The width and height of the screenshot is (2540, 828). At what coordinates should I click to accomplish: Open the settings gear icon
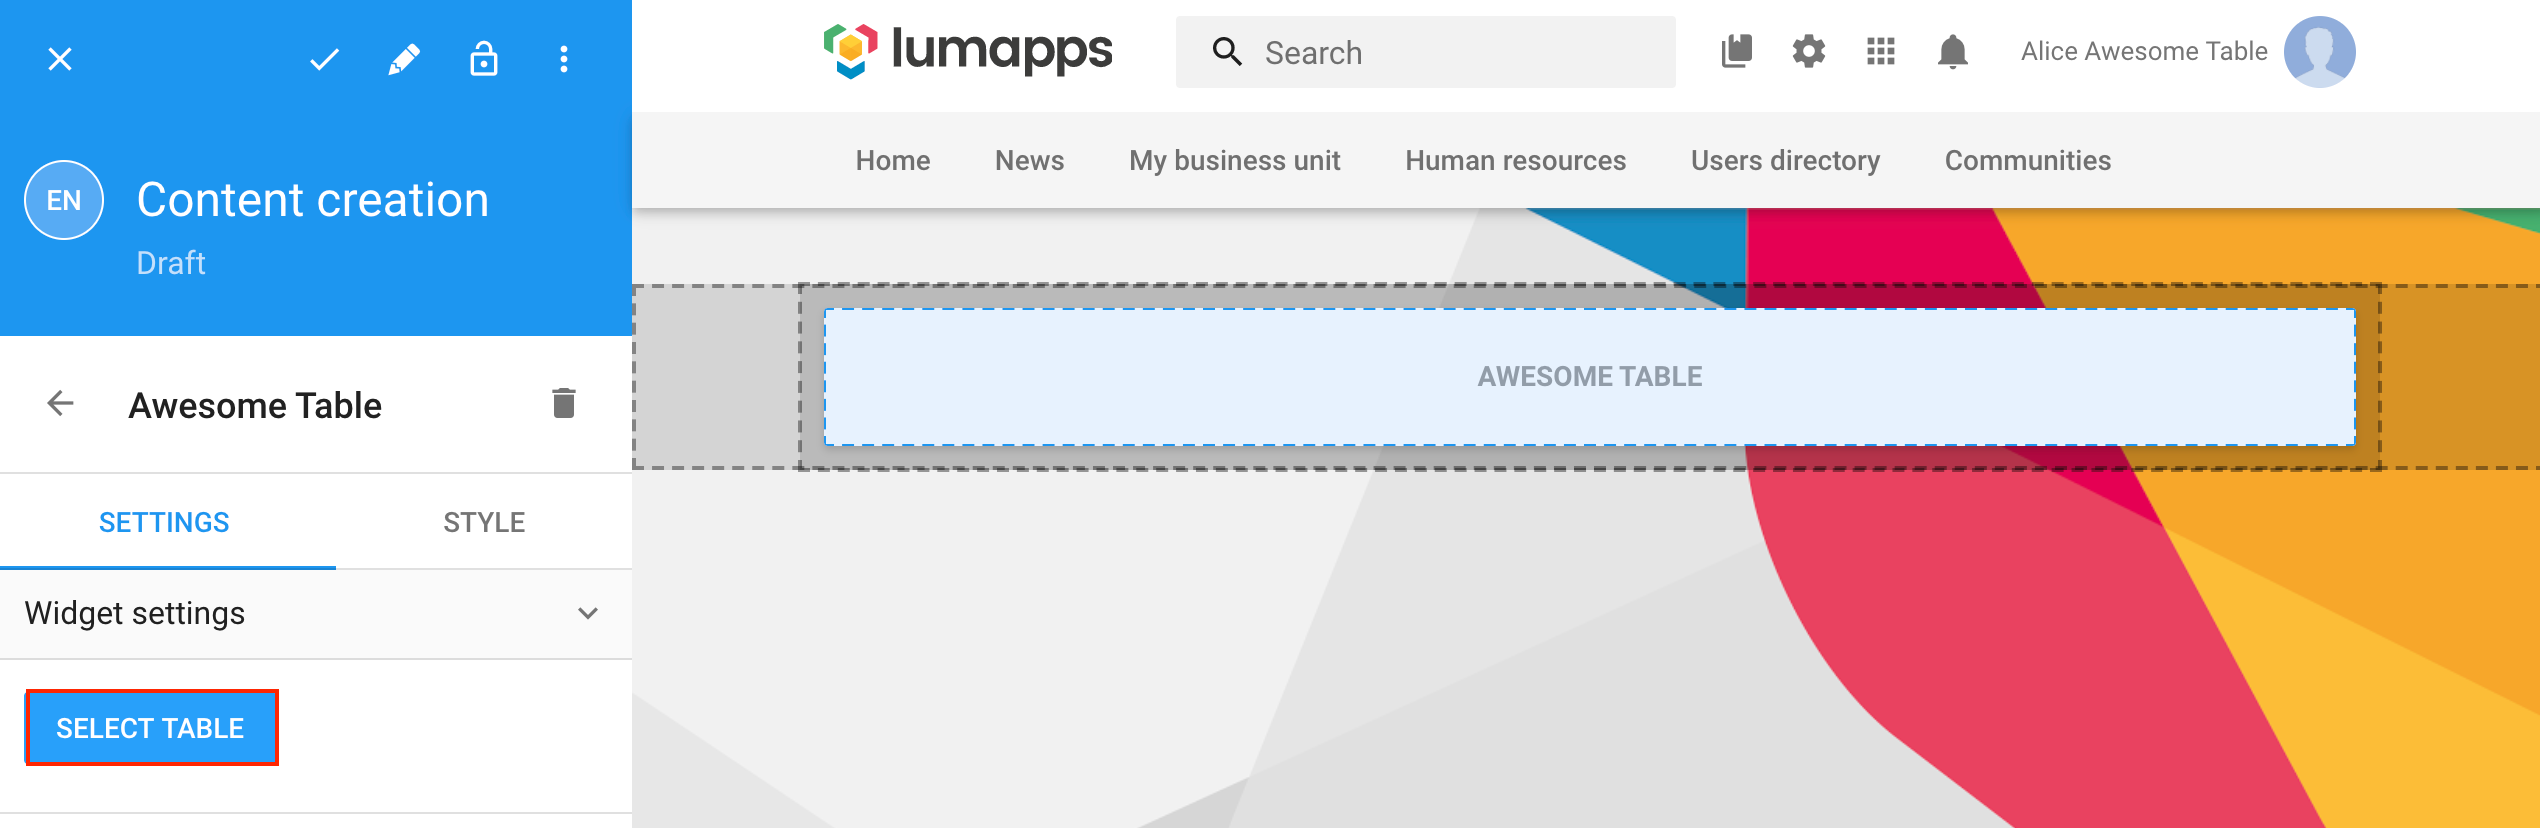click(x=1808, y=51)
